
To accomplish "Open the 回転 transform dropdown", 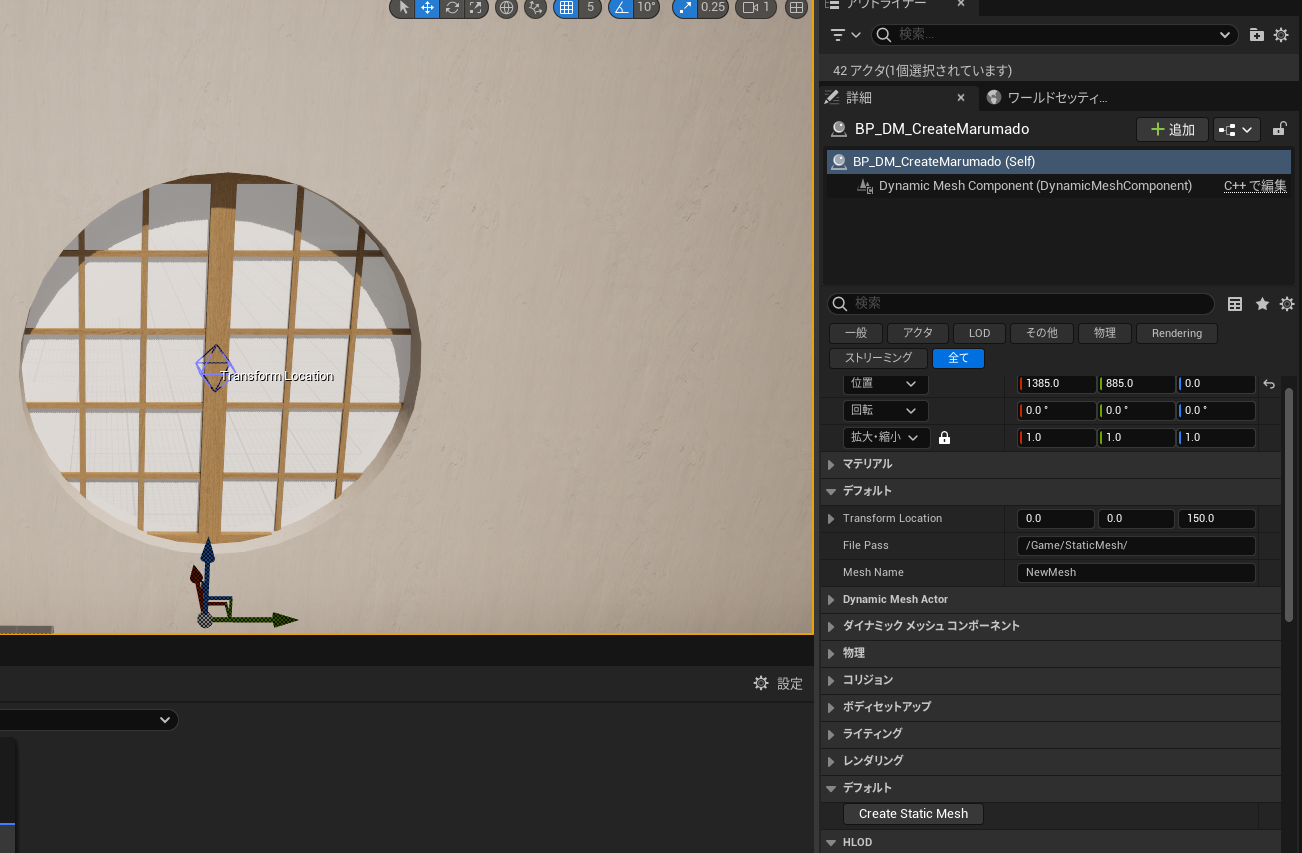I will [x=884, y=410].
